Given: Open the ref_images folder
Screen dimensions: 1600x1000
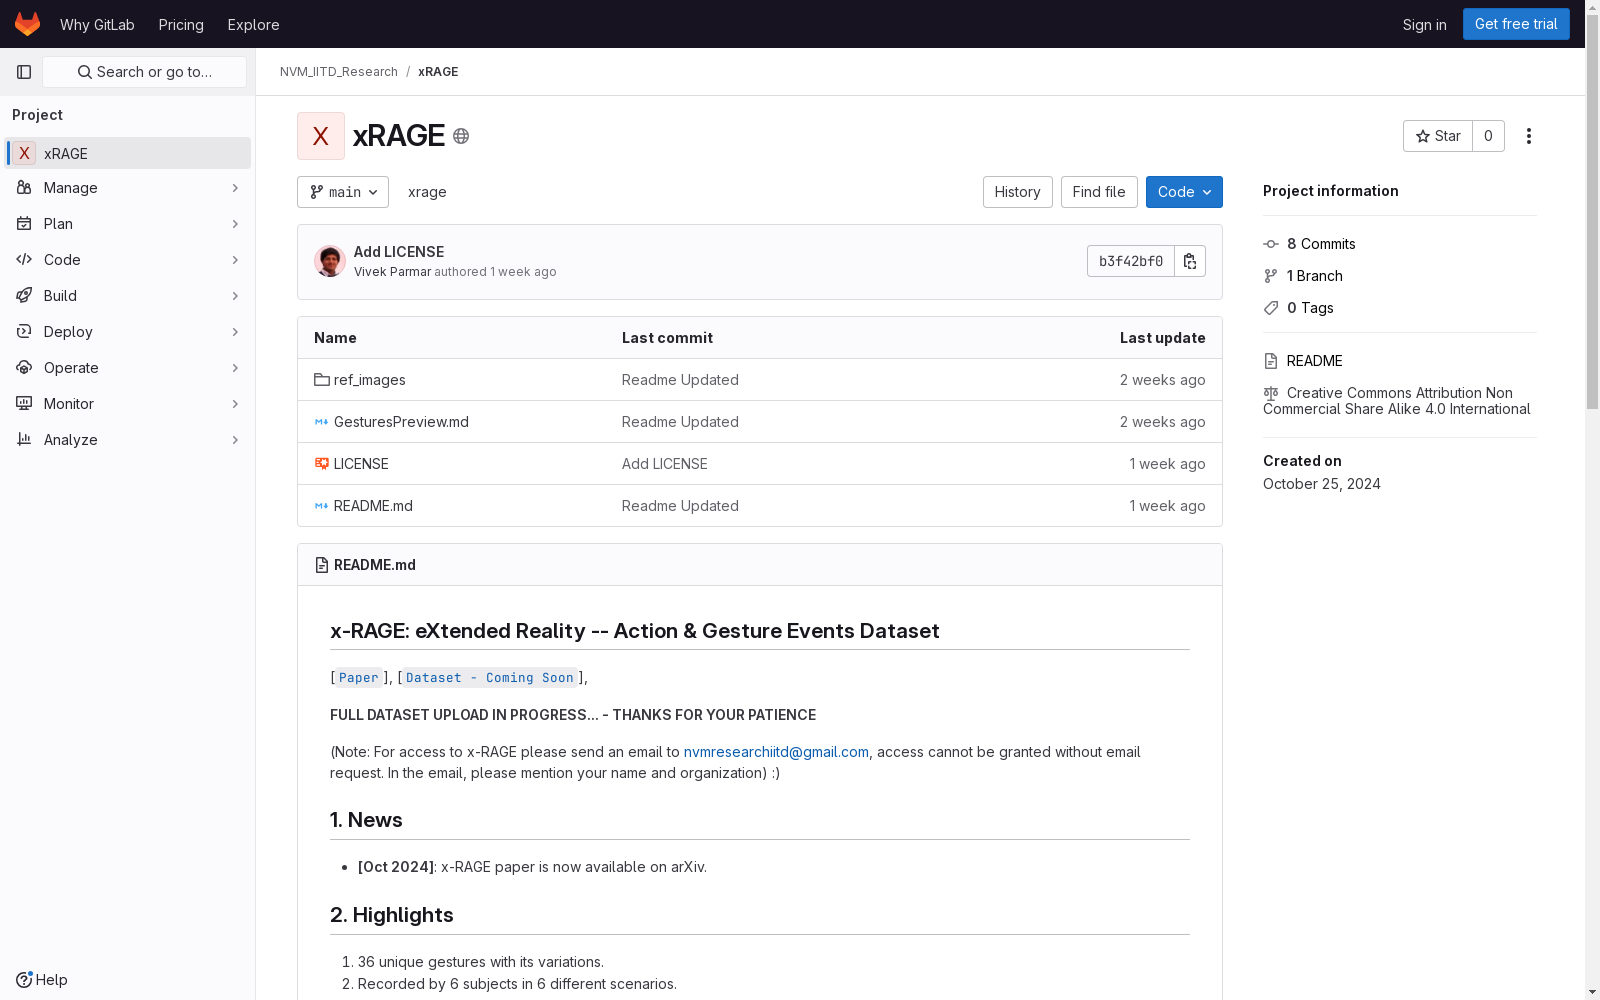Looking at the screenshot, I should pyautogui.click(x=370, y=380).
